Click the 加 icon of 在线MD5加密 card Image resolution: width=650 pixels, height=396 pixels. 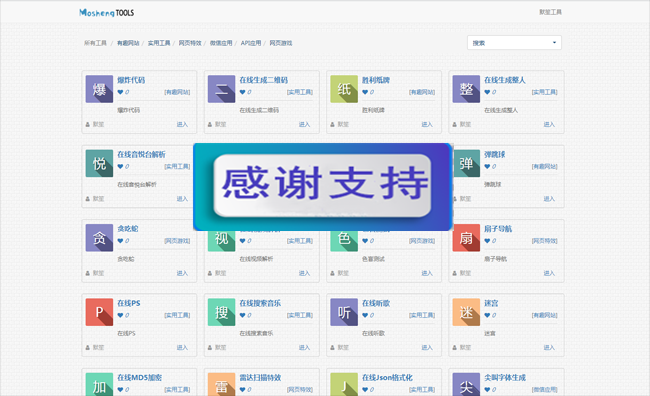99,384
